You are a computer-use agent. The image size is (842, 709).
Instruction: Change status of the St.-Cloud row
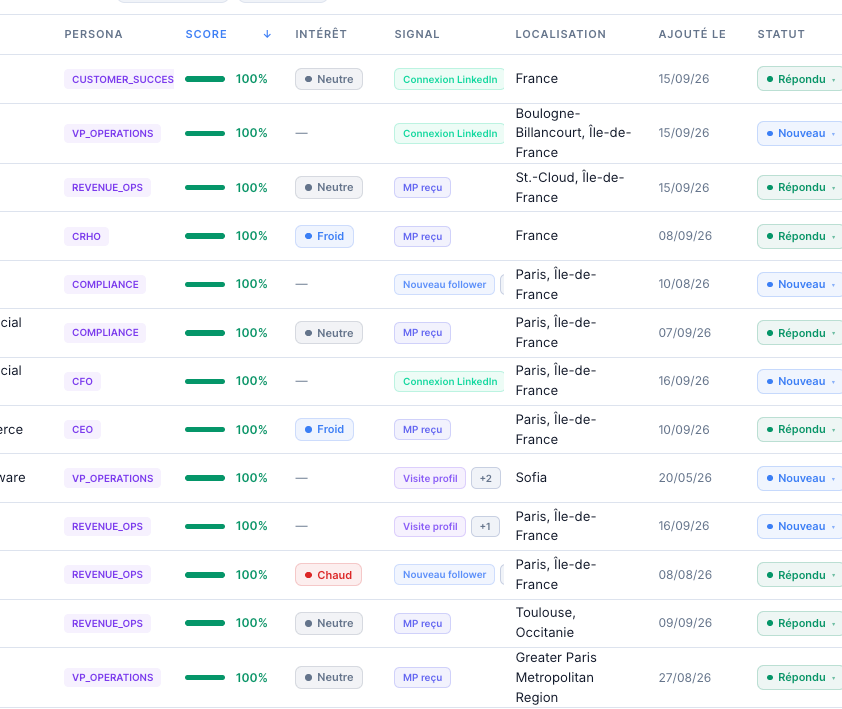point(800,187)
